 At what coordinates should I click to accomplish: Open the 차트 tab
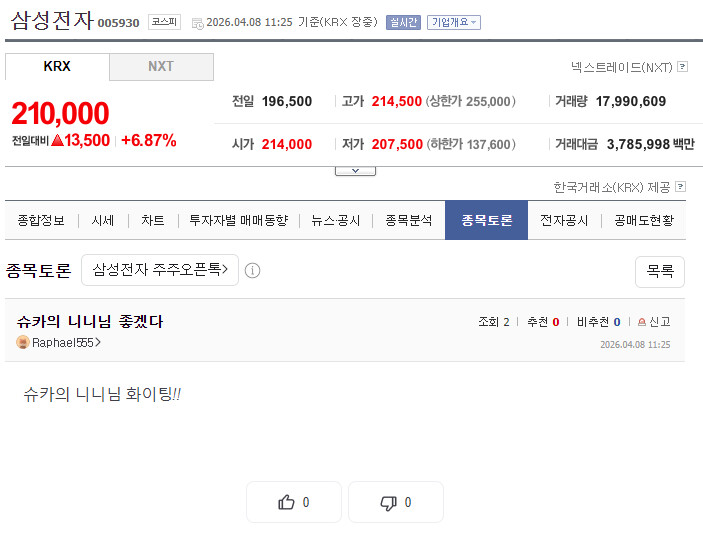pyautogui.click(x=152, y=220)
